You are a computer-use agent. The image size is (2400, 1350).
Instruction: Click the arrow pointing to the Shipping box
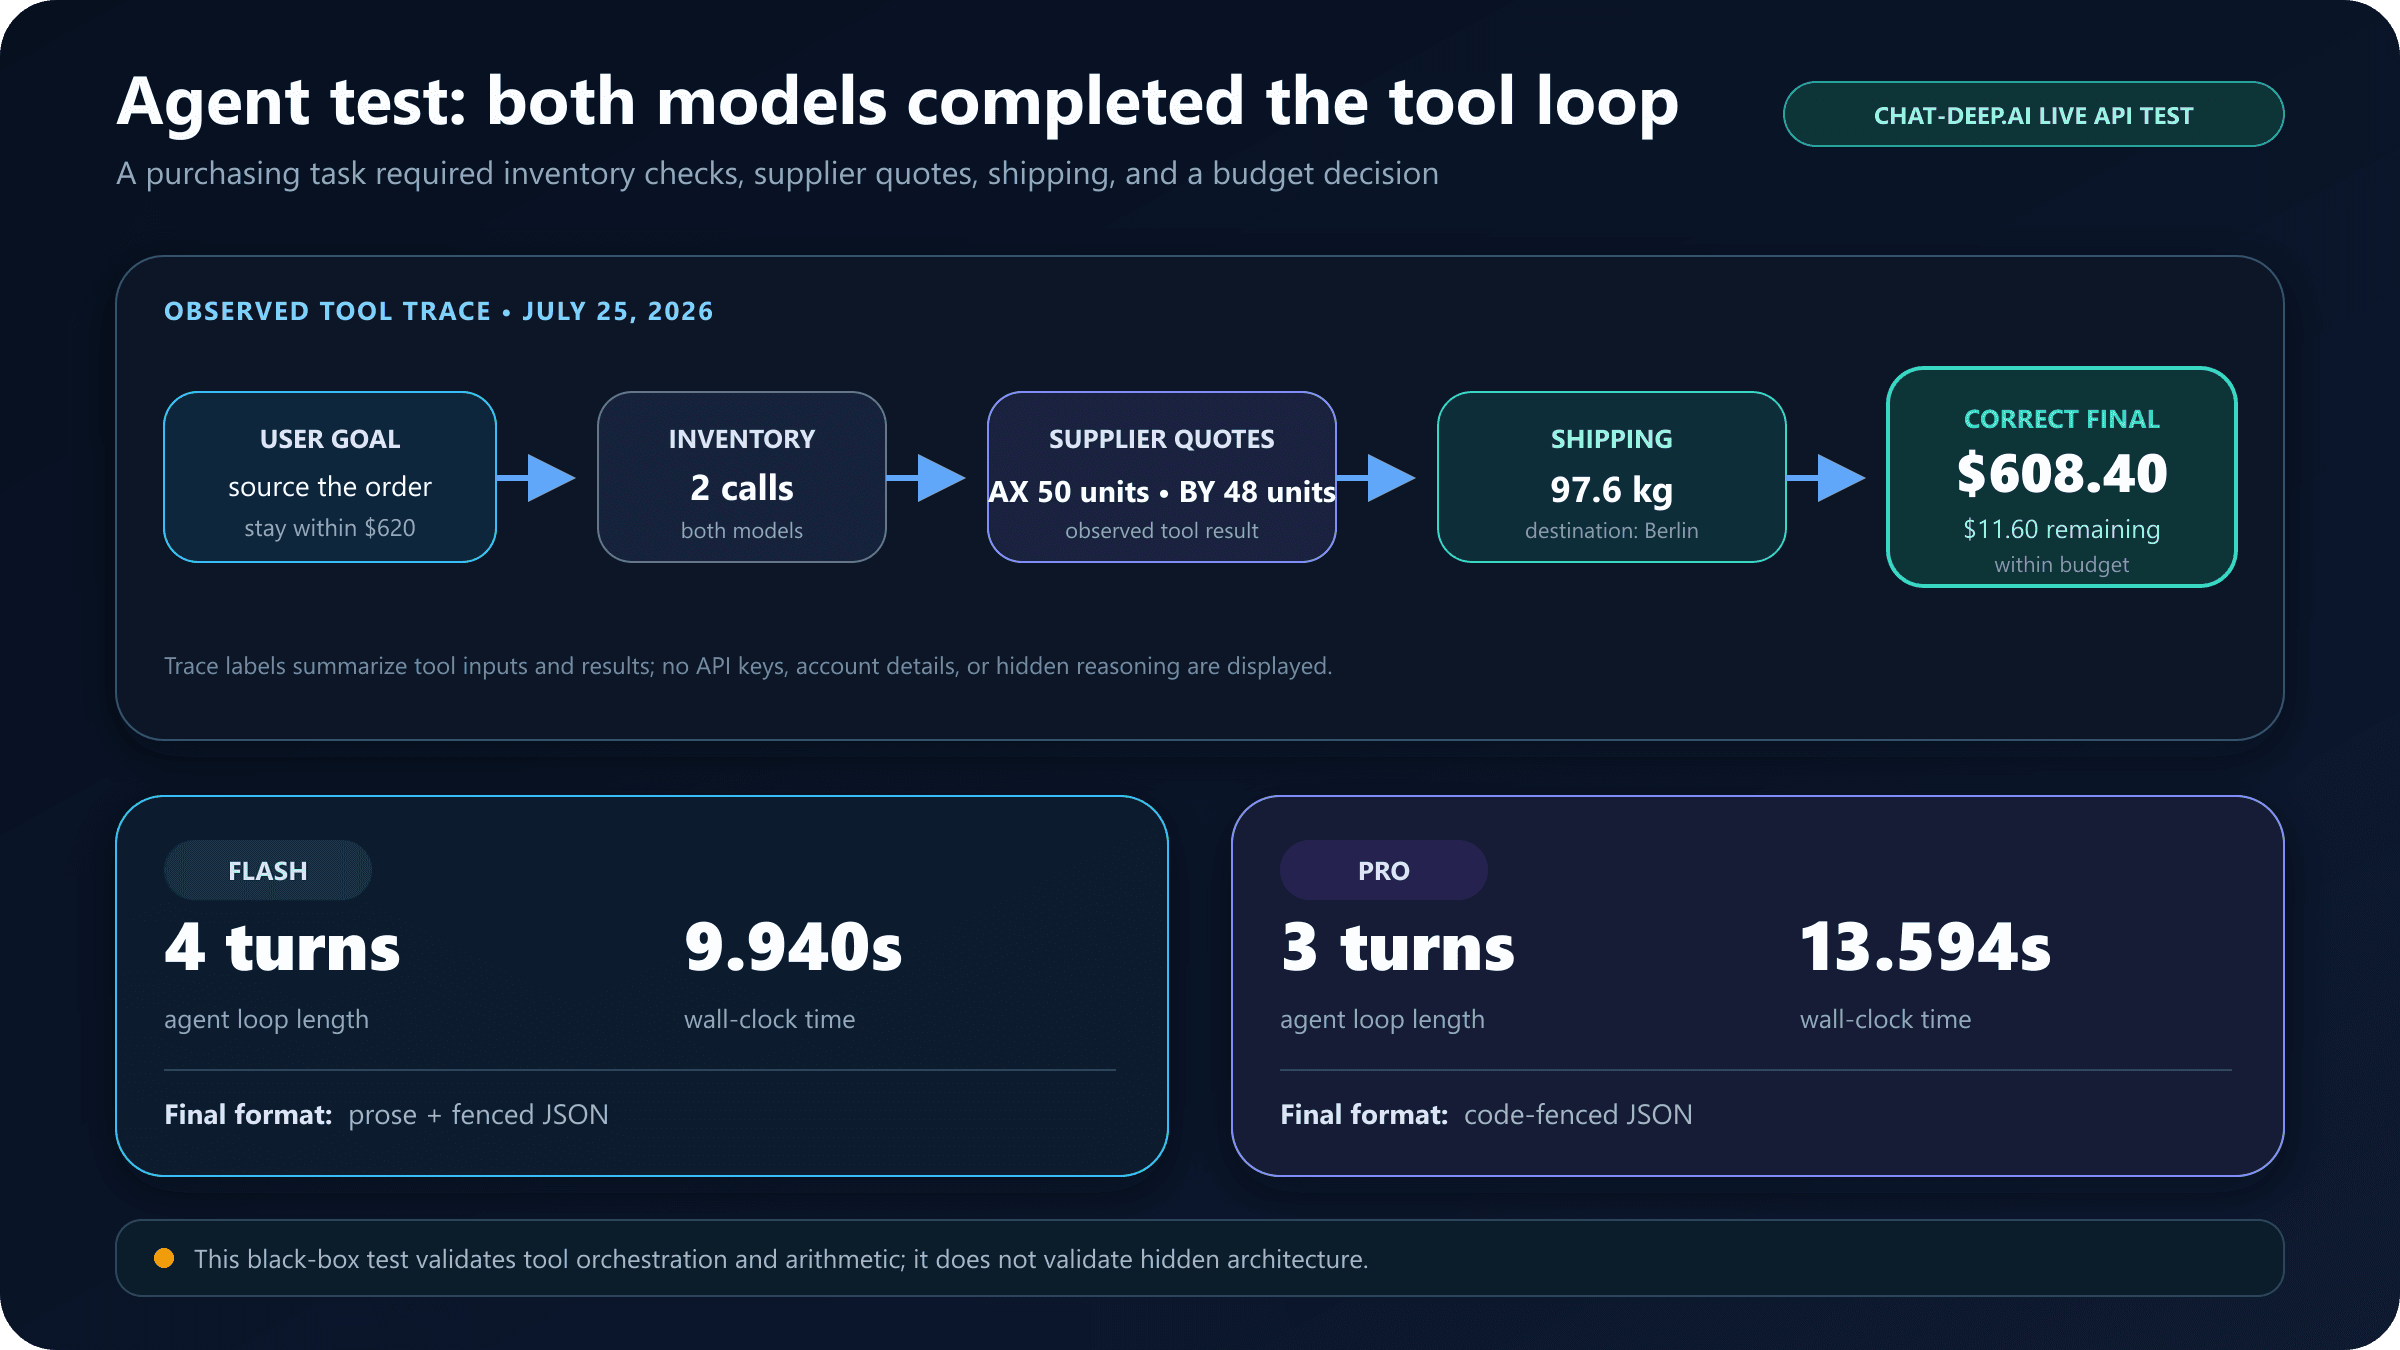(x=1377, y=478)
